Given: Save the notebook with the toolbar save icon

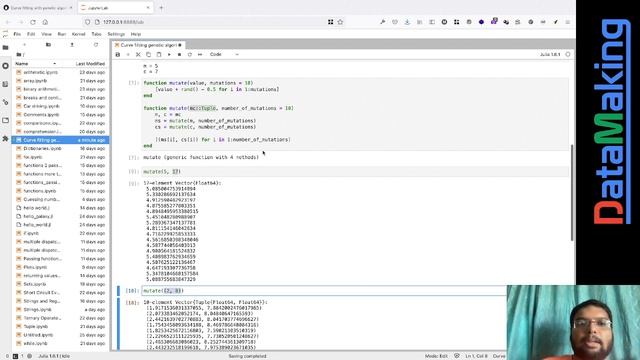Looking at the screenshot, I should 118,54.
